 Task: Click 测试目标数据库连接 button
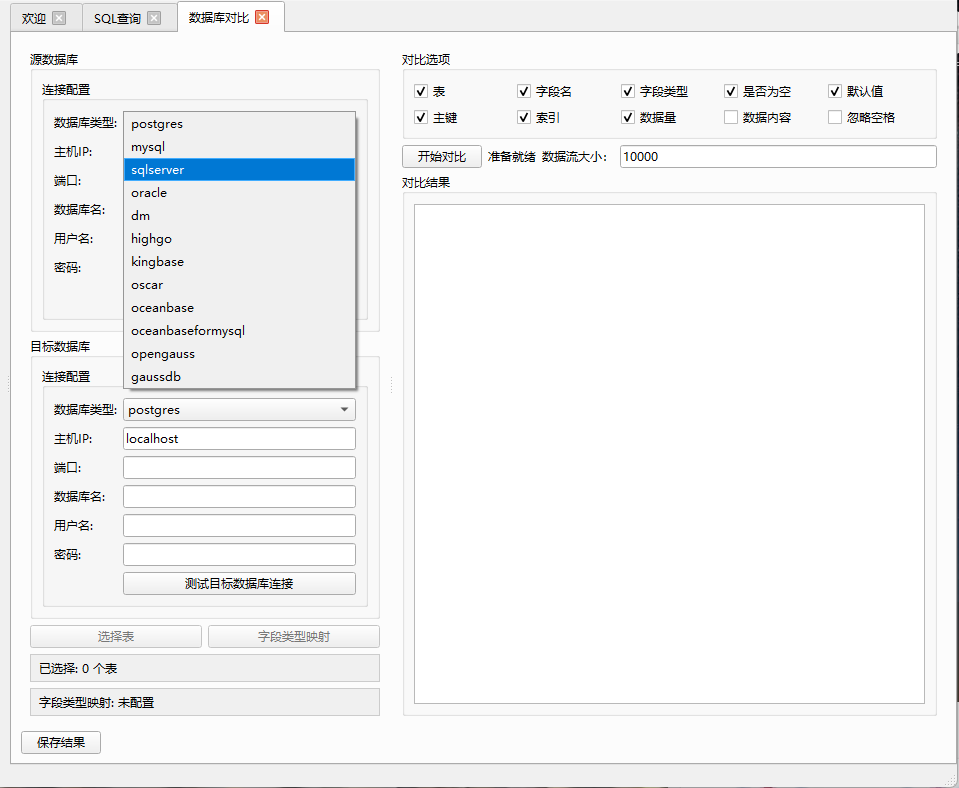pyautogui.click(x=239, y=584)
